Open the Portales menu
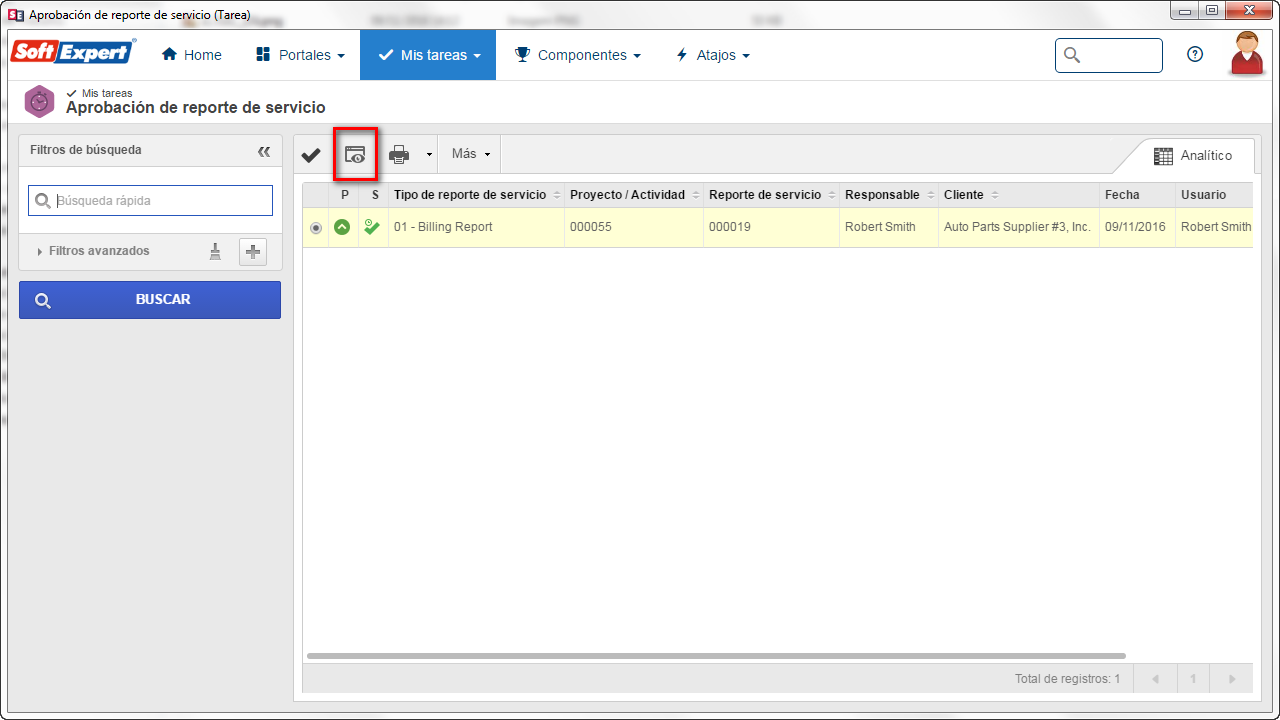 pyautogui.click(x=301, y=55)
